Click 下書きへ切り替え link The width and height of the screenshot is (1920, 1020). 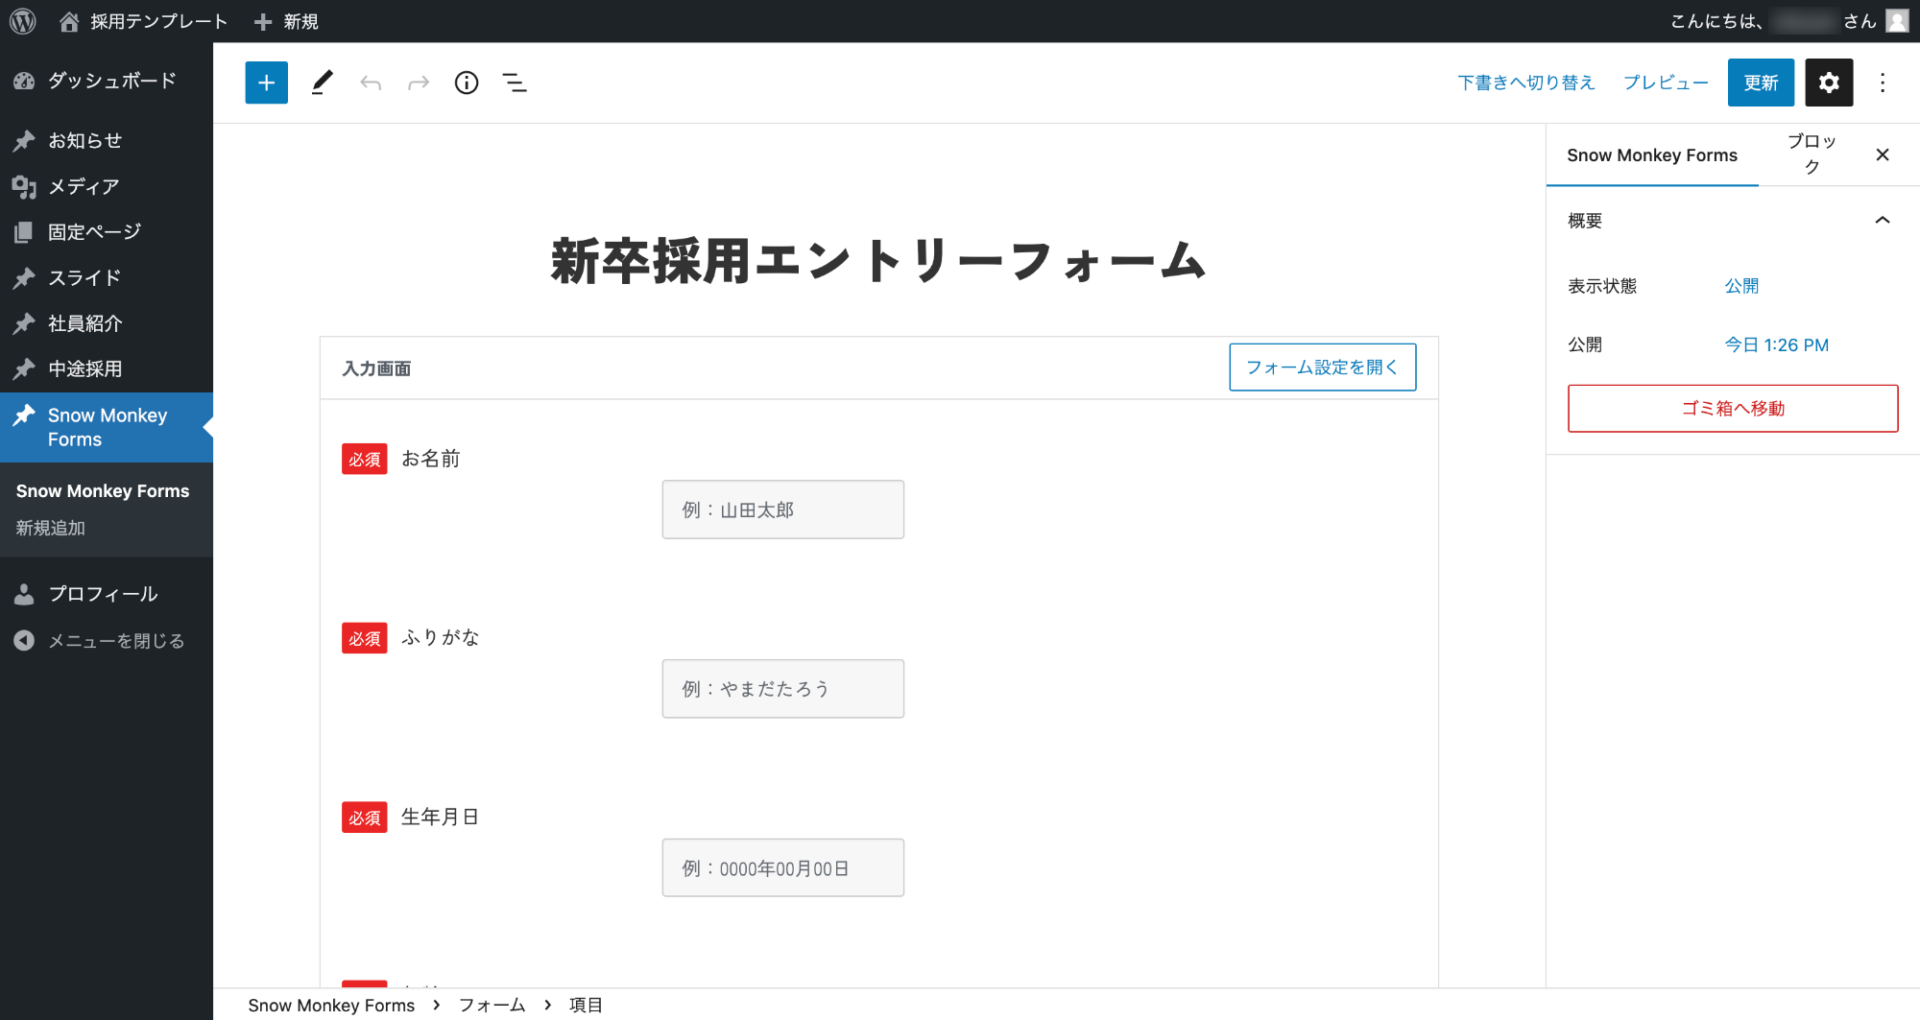1526,82
